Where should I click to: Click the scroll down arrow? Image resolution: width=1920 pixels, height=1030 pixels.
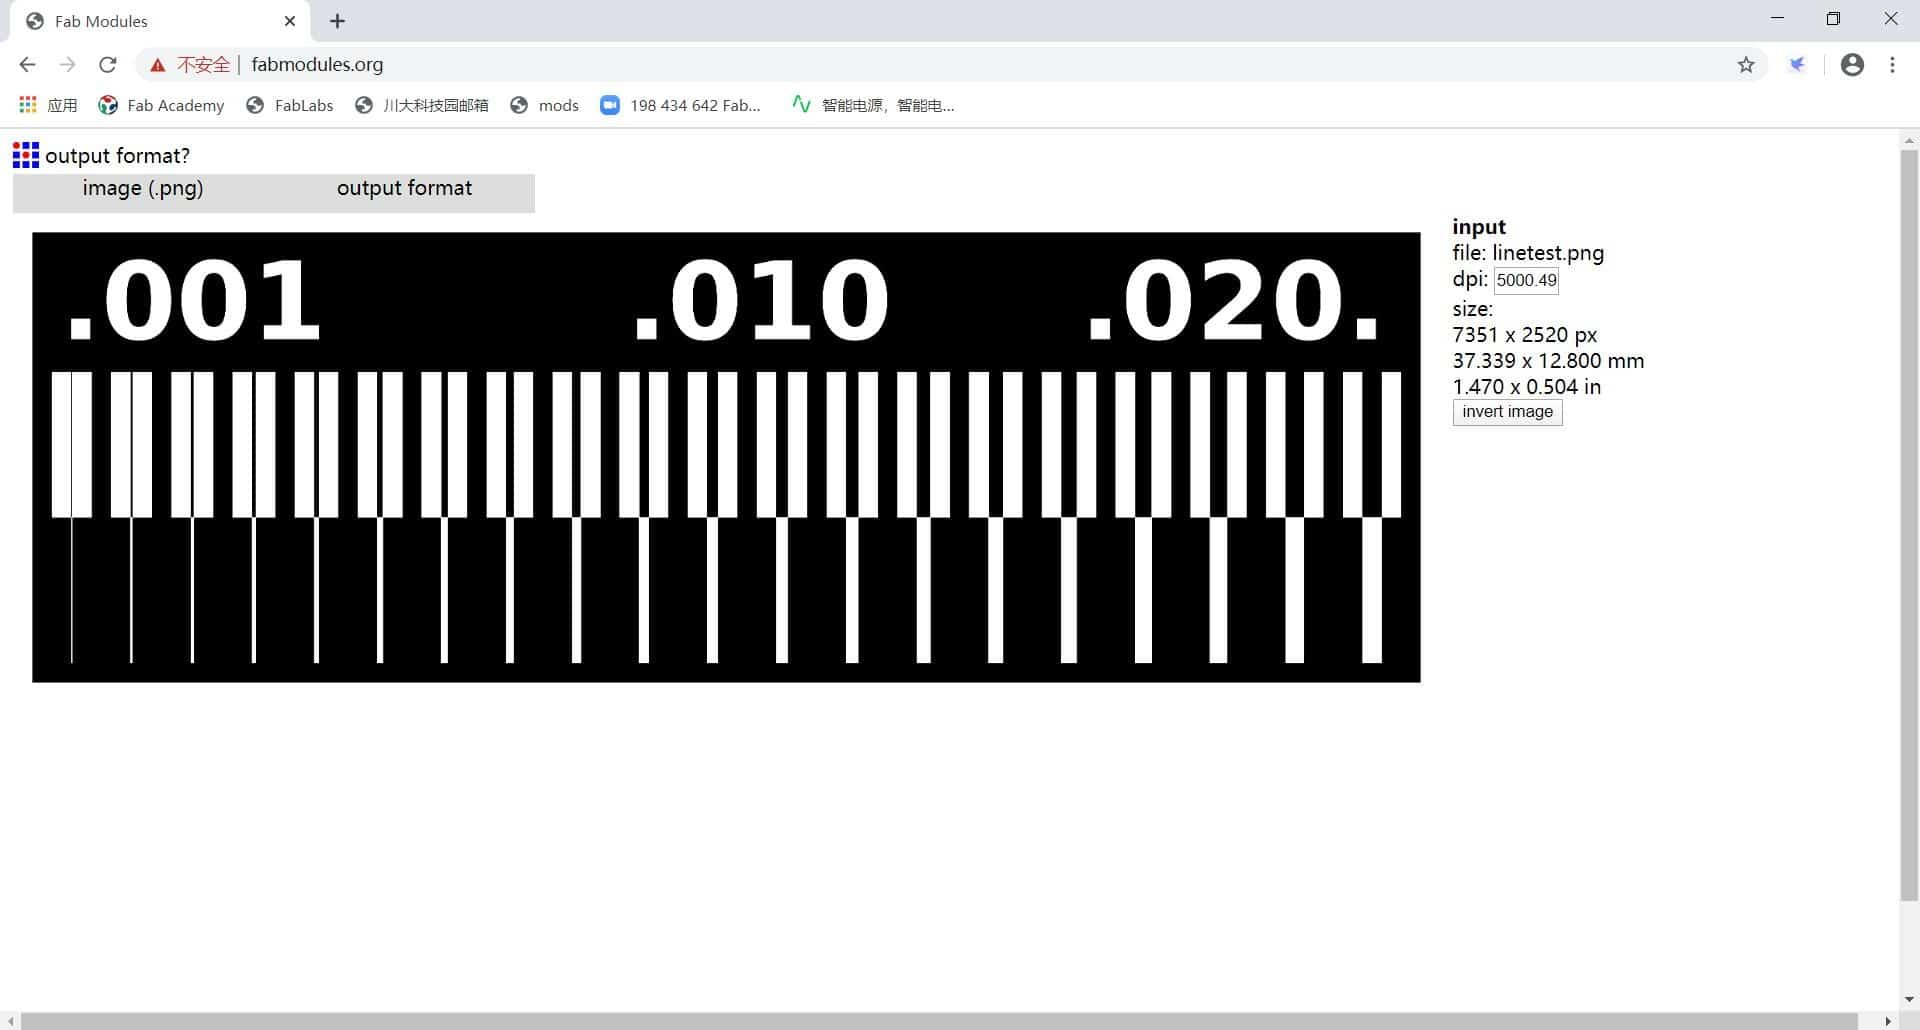coord(1909,999)
